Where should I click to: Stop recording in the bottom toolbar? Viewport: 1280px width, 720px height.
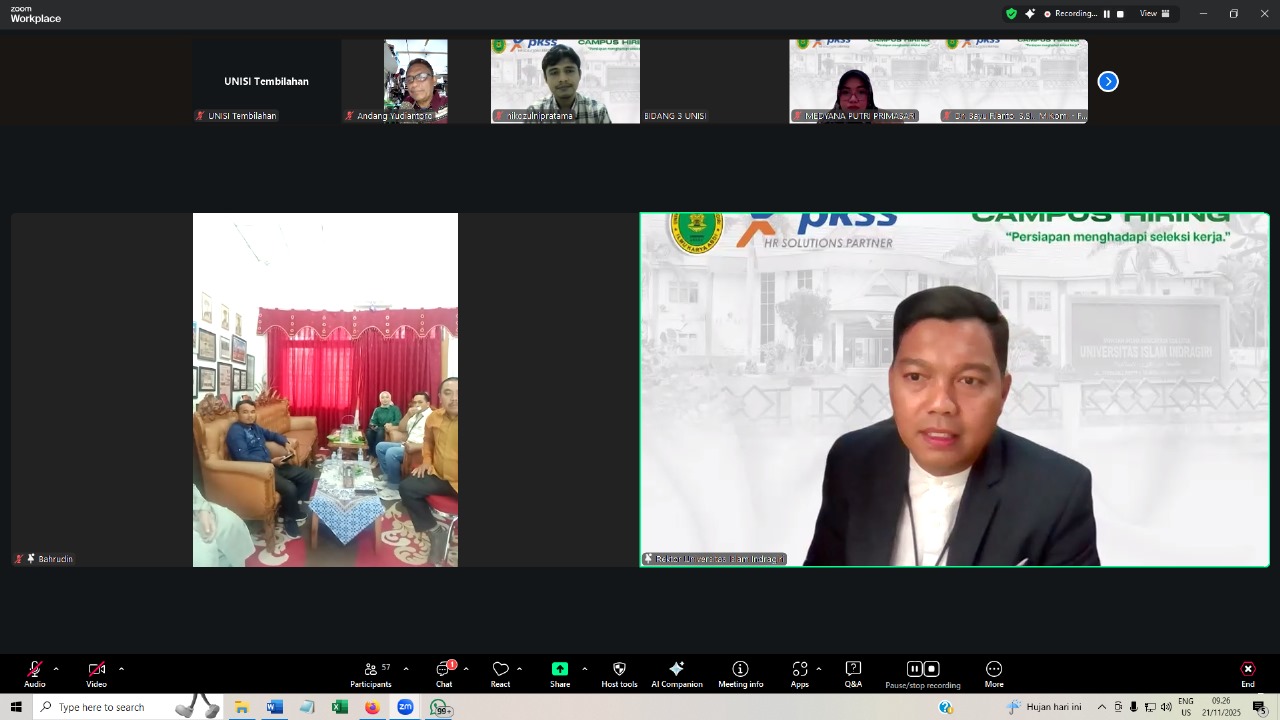click(x=932, y=669)
